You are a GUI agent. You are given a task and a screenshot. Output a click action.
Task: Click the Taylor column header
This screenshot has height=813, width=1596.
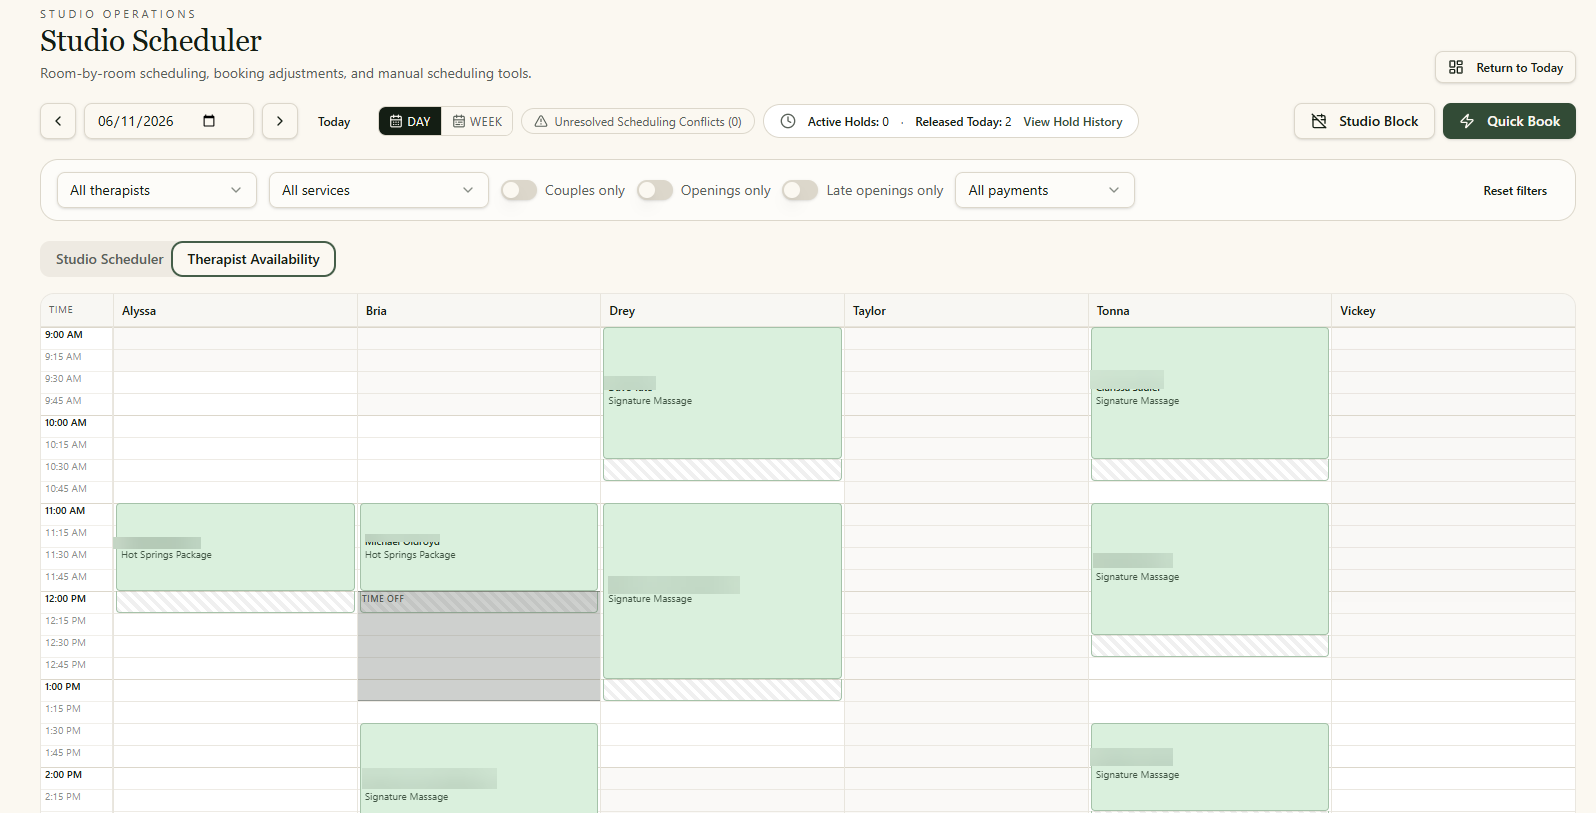pos(966,311)
